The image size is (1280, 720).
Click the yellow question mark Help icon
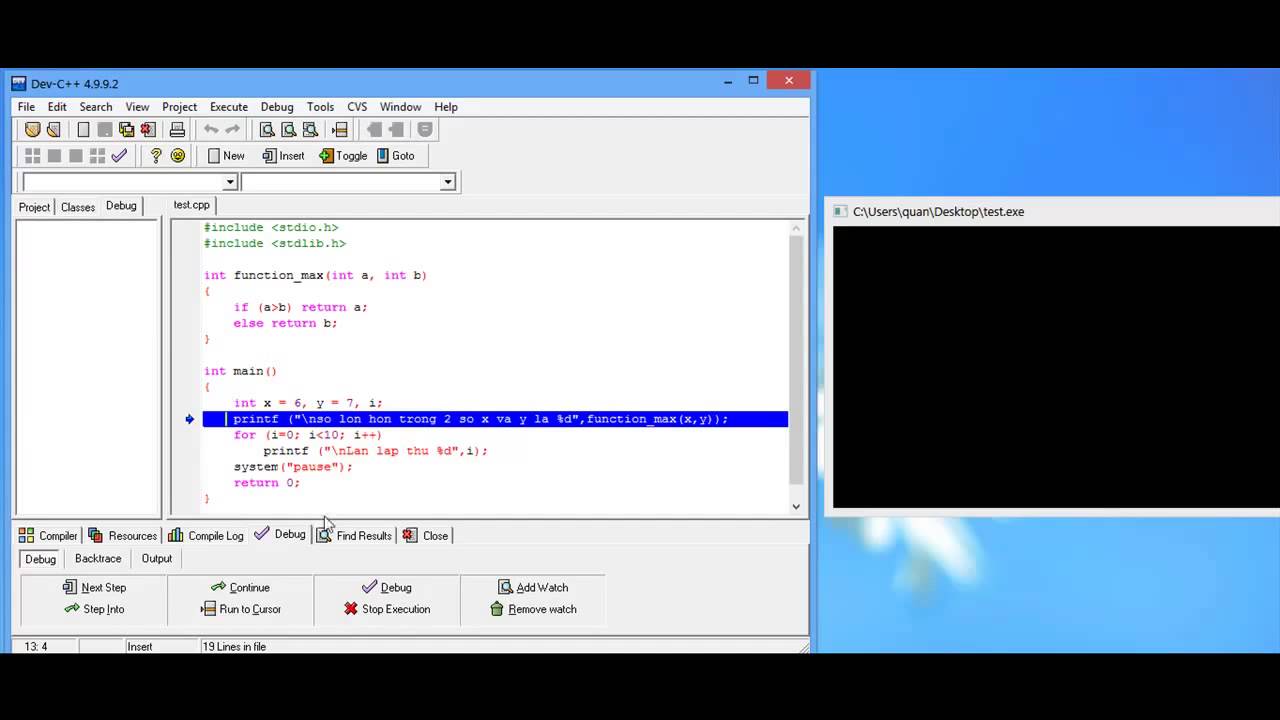point(156,155)
